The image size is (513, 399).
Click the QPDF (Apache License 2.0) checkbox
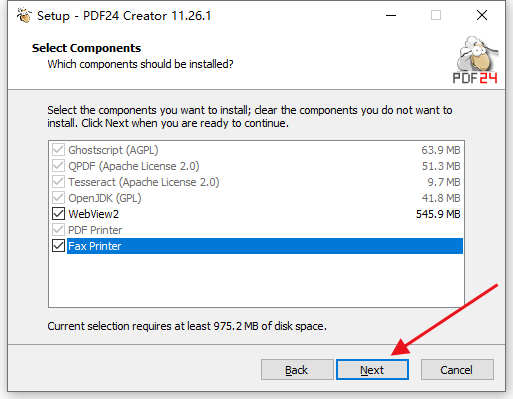coord(58,166)
